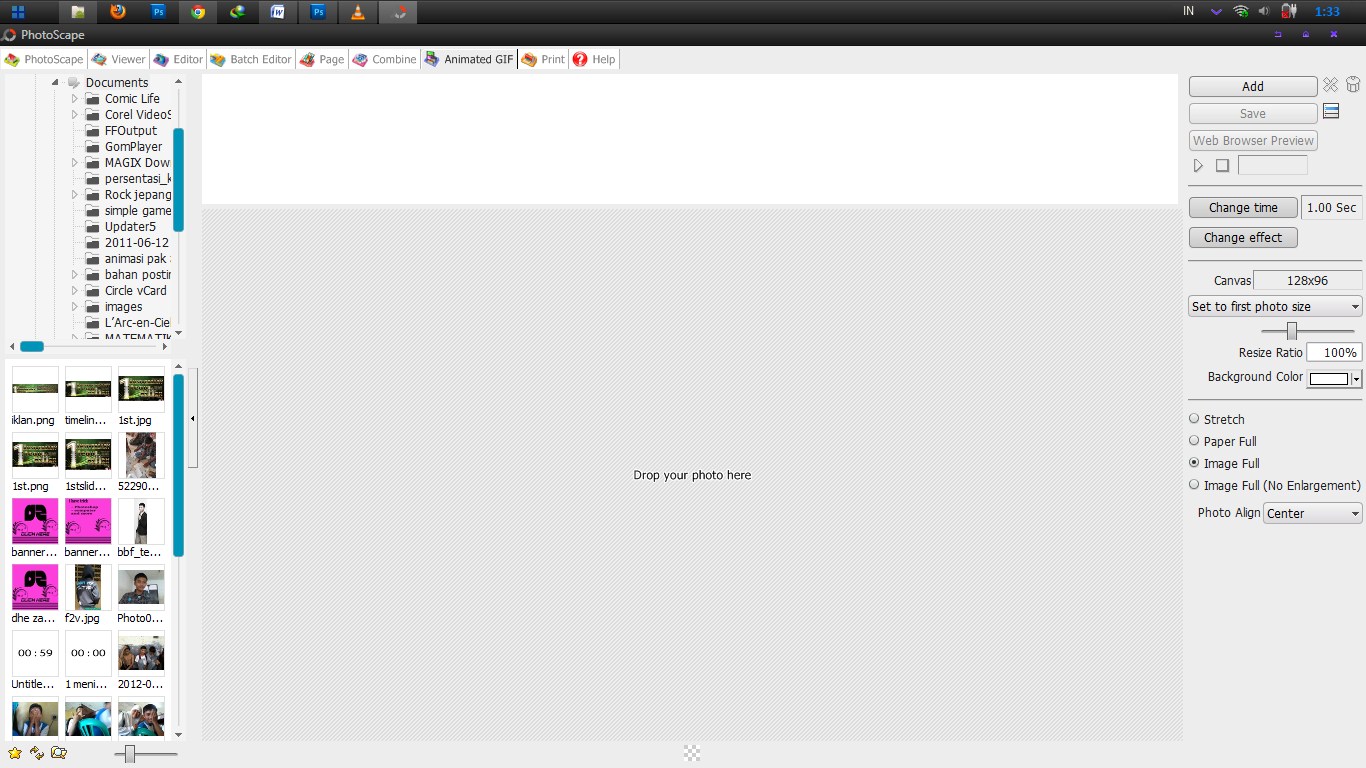This screenshot has height=768, width=1366.
Task: Switch to the PhotoScape home tab
Action: [x=44, y=59]
